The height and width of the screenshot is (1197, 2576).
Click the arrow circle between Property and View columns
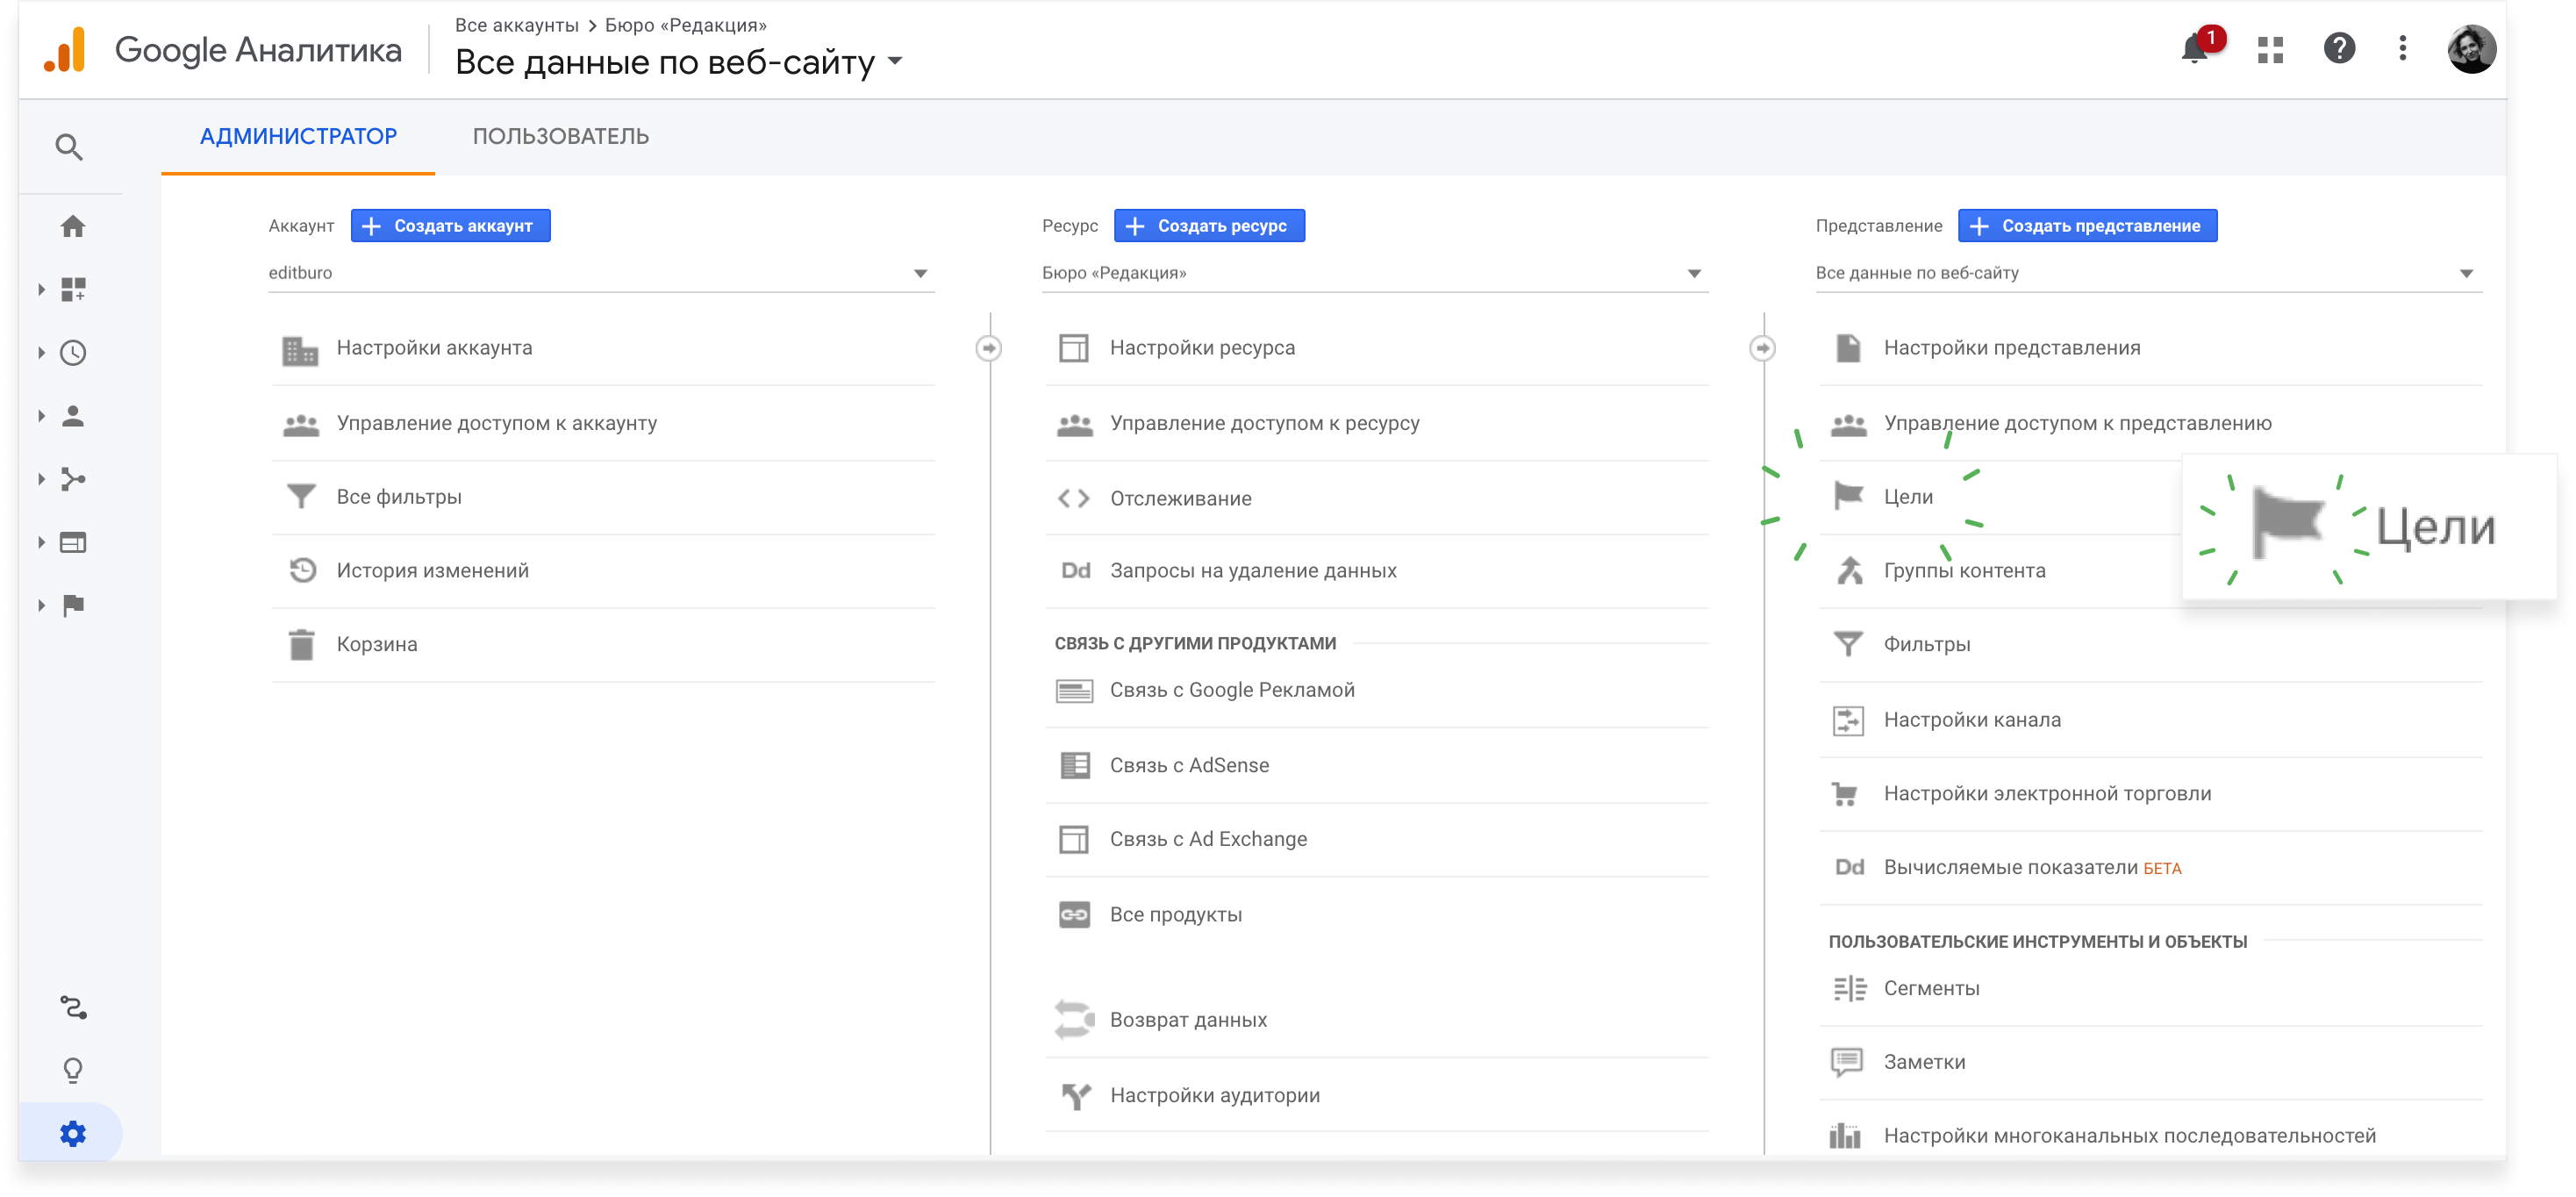[x=1763, y=348]
